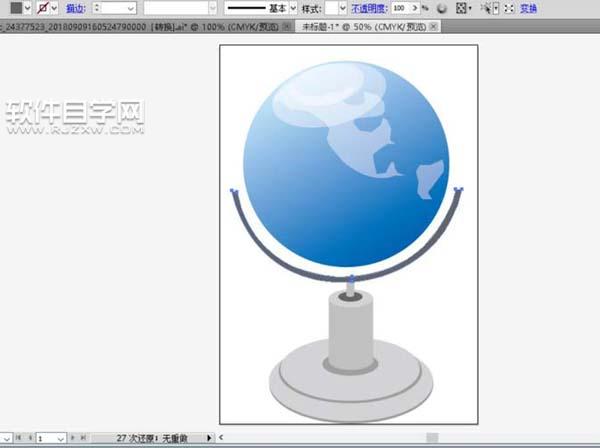Viewport: 600px width, 448px height.
Task: Click the previous artboard navigation button
Action: pos(30,438)
